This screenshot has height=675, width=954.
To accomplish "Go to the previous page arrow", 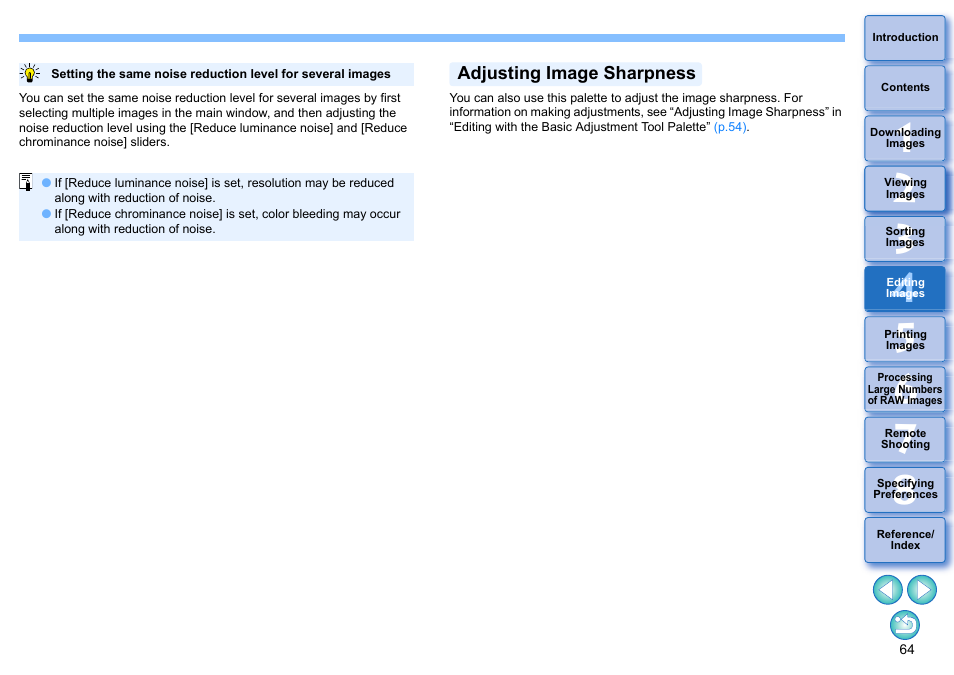I will click(887, 590).
